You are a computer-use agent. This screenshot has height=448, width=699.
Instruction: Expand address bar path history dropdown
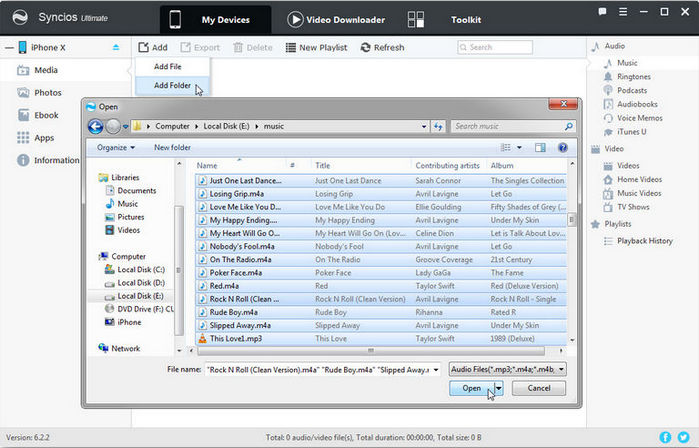(x=424, y=127)
